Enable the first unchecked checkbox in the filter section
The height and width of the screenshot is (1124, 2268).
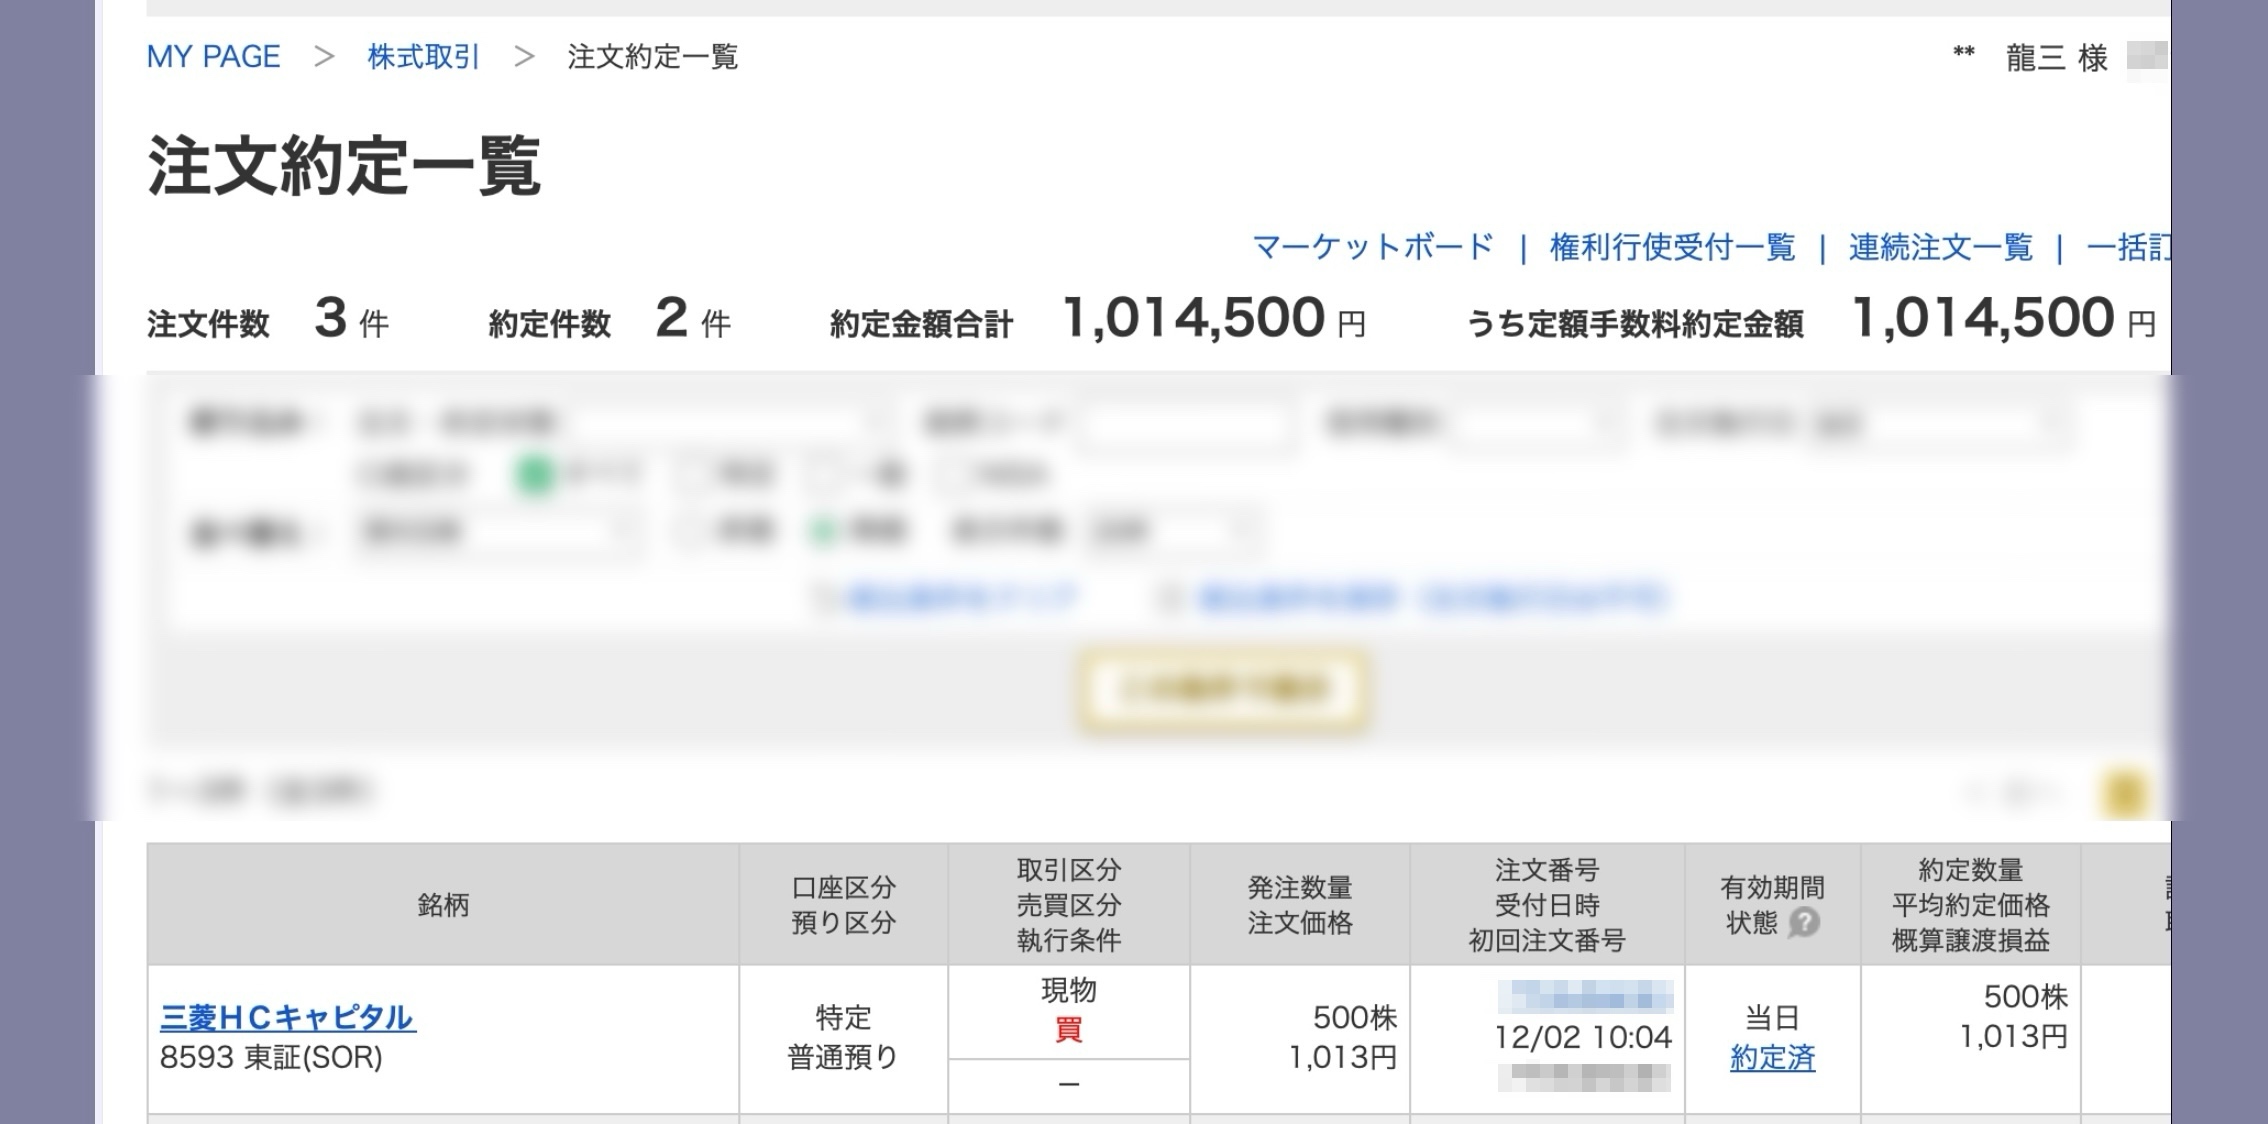pyautogui.click(x=686, y=472)
